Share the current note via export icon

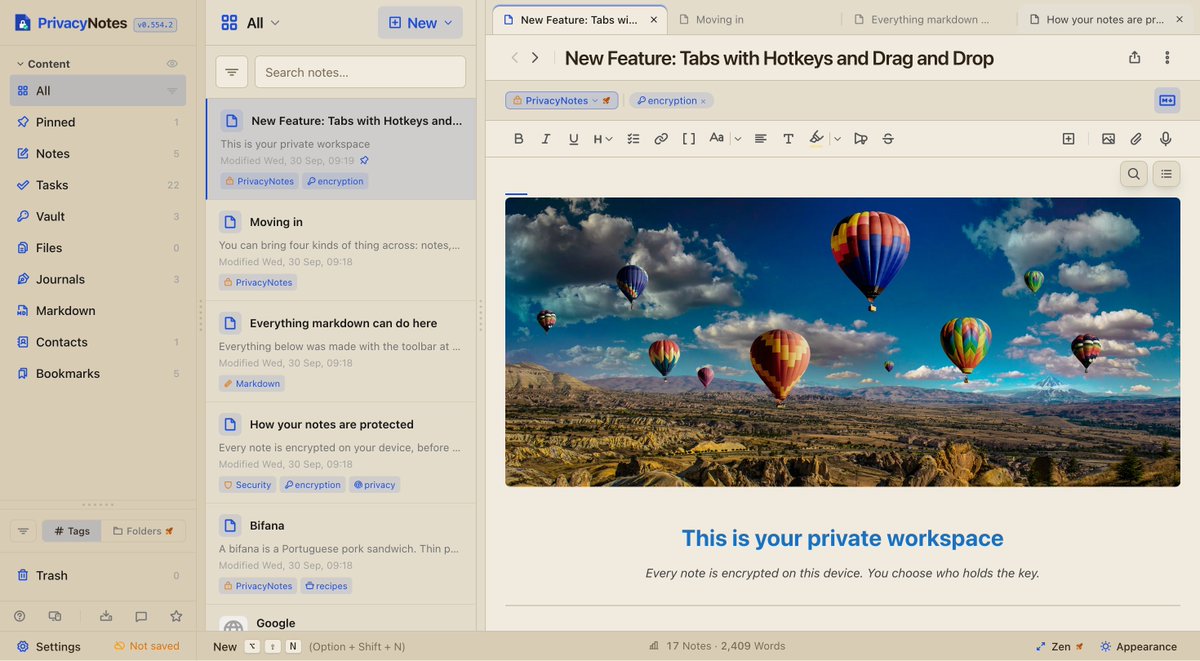1135,58
